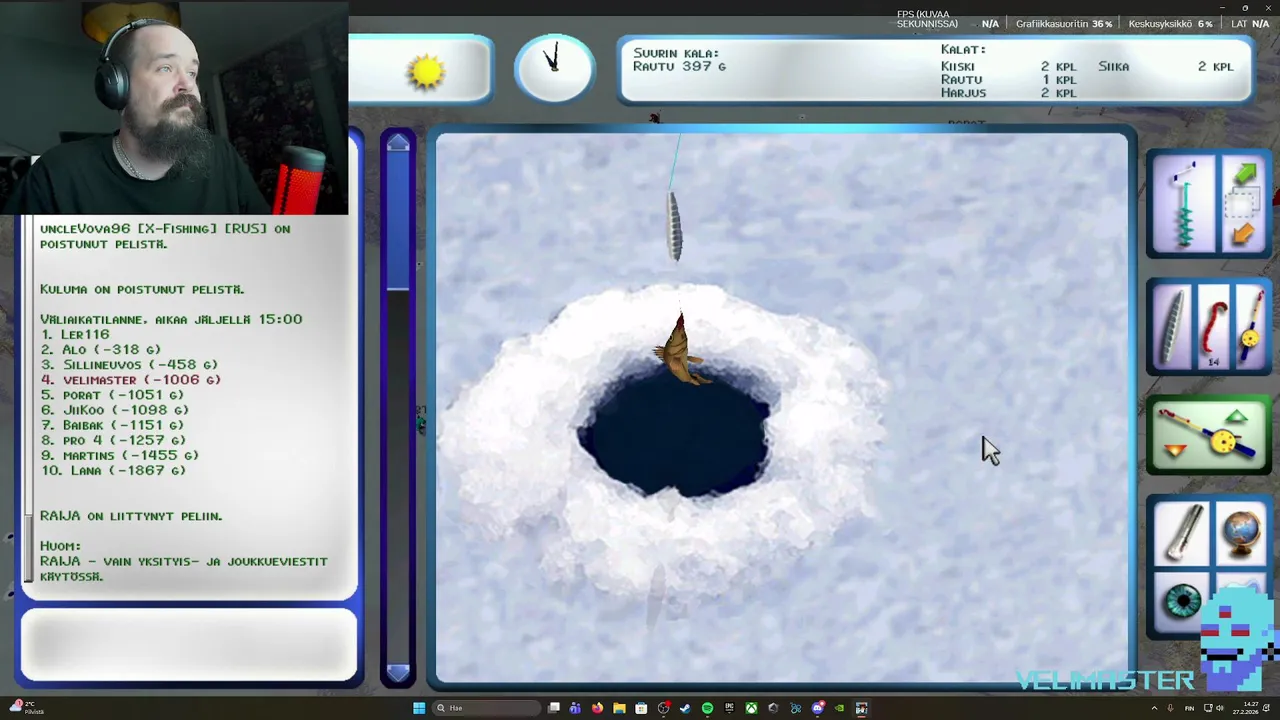The width and height of the screenshot is (1280, 720).
Task: Open the globe map icon
Action: coord(1240,531)
